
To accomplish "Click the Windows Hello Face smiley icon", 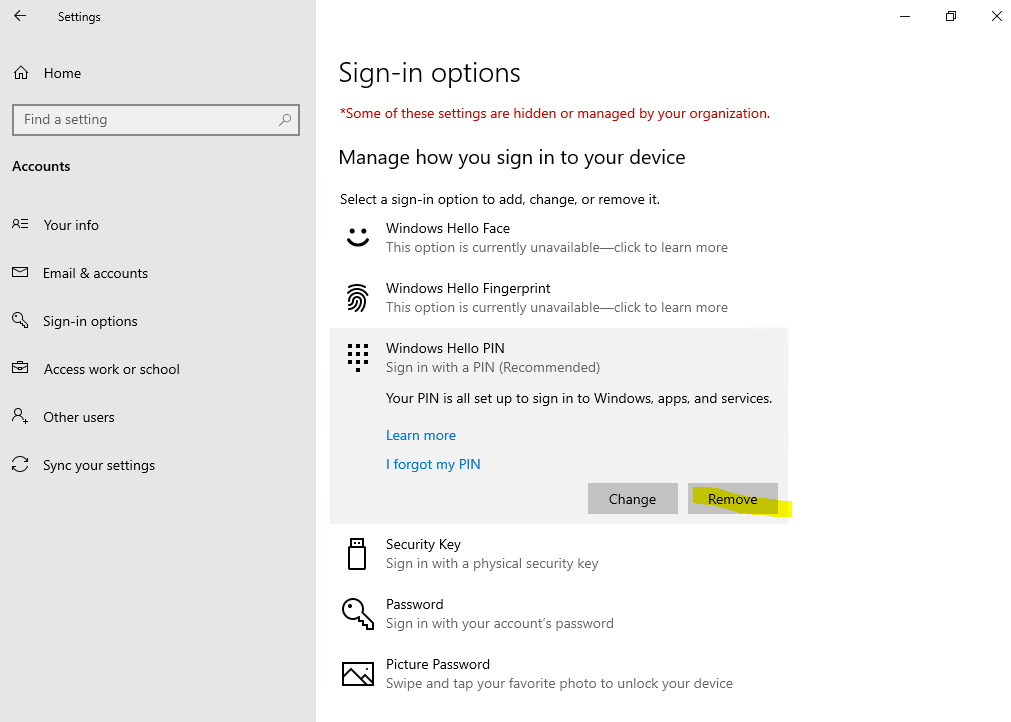I will point(358,237).
